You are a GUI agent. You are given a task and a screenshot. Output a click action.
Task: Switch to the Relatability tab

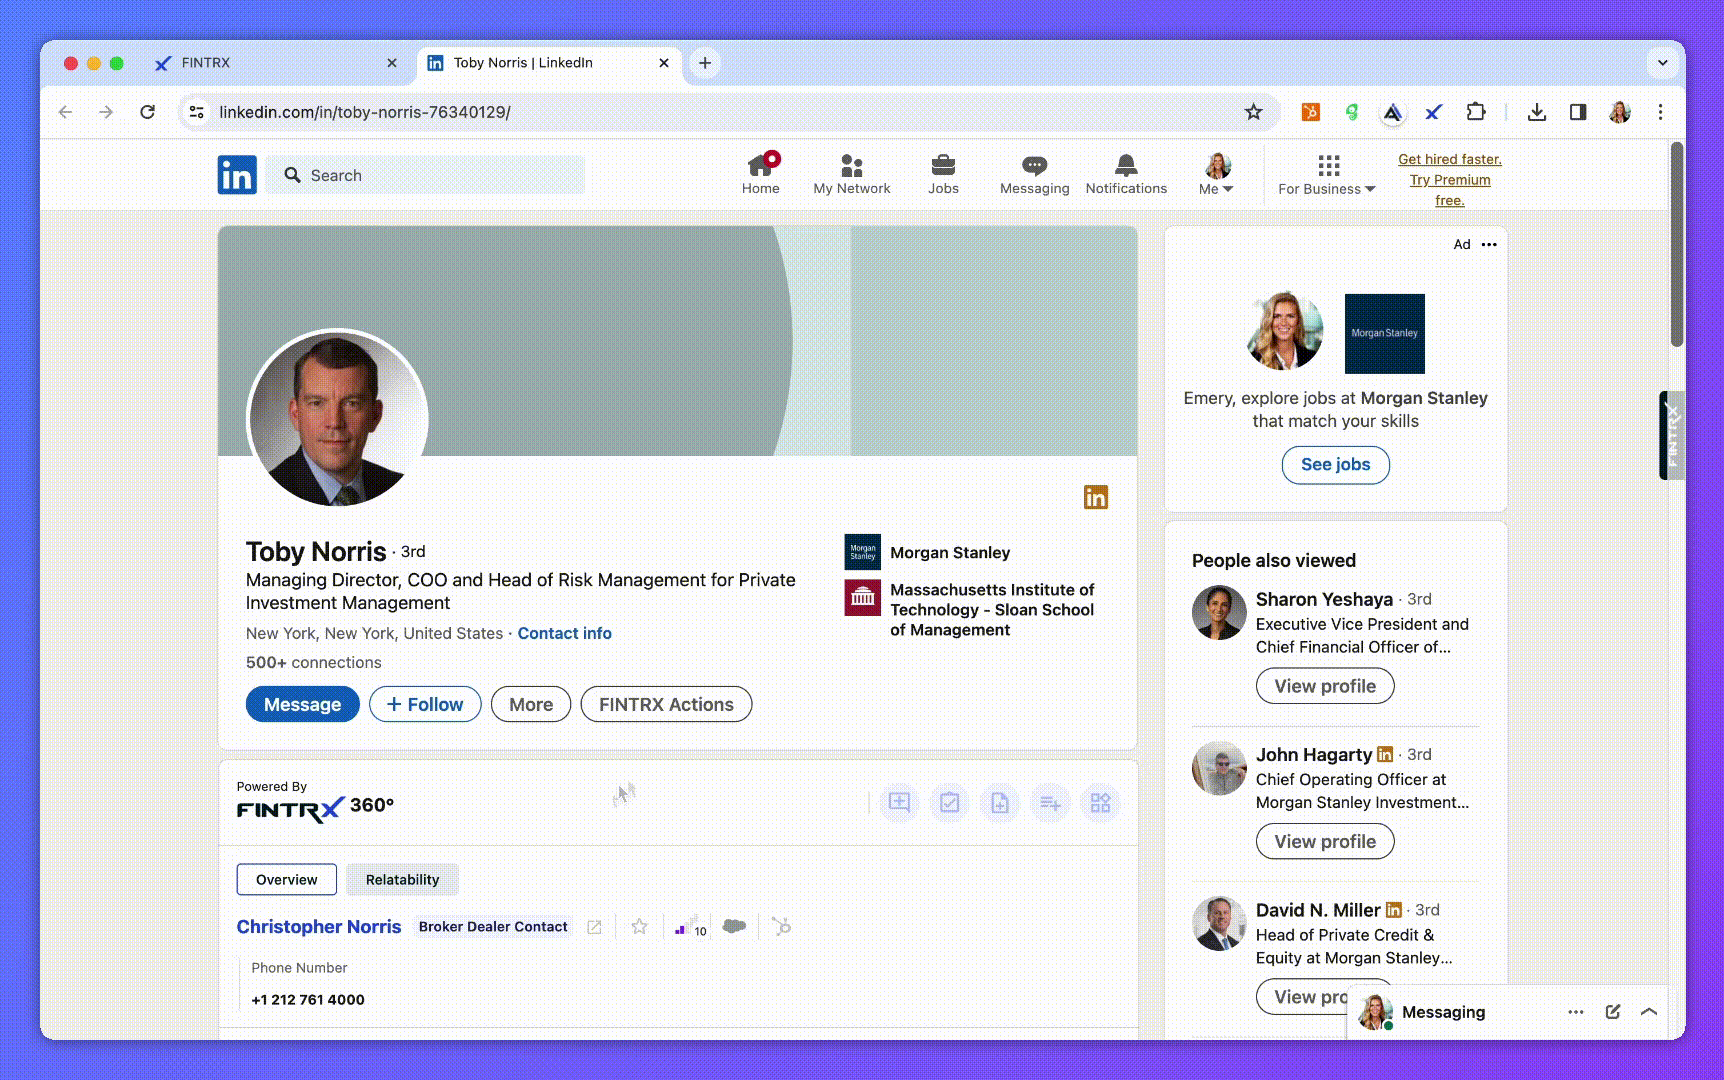[x=402, y=879]
